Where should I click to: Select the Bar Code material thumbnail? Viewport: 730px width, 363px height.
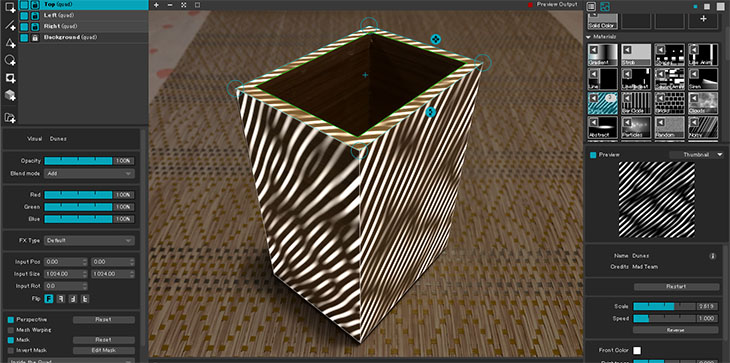click(x=636, y=103)
